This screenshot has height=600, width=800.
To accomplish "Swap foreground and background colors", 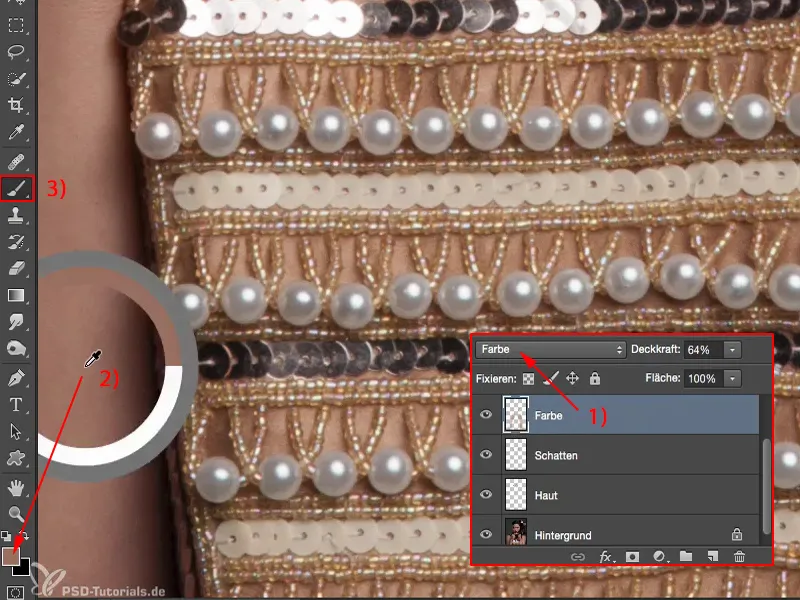I will point(24,536).
